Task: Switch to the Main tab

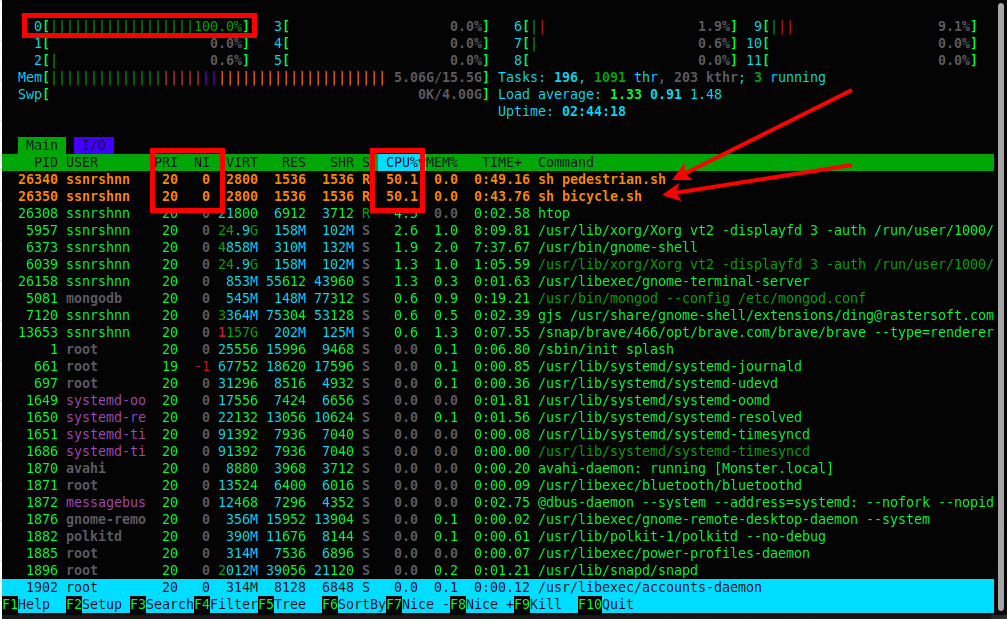Action: click(41, 144)
